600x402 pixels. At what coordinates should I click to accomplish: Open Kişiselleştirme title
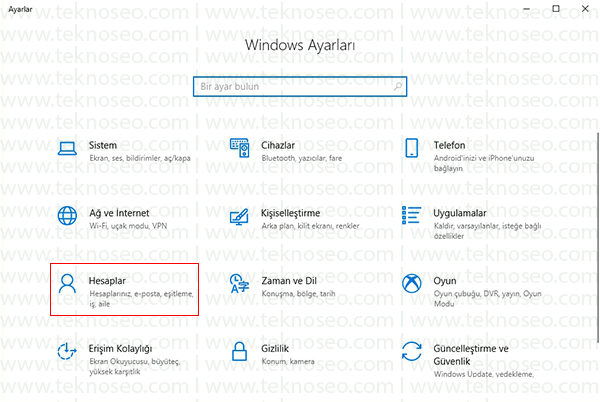290,213
